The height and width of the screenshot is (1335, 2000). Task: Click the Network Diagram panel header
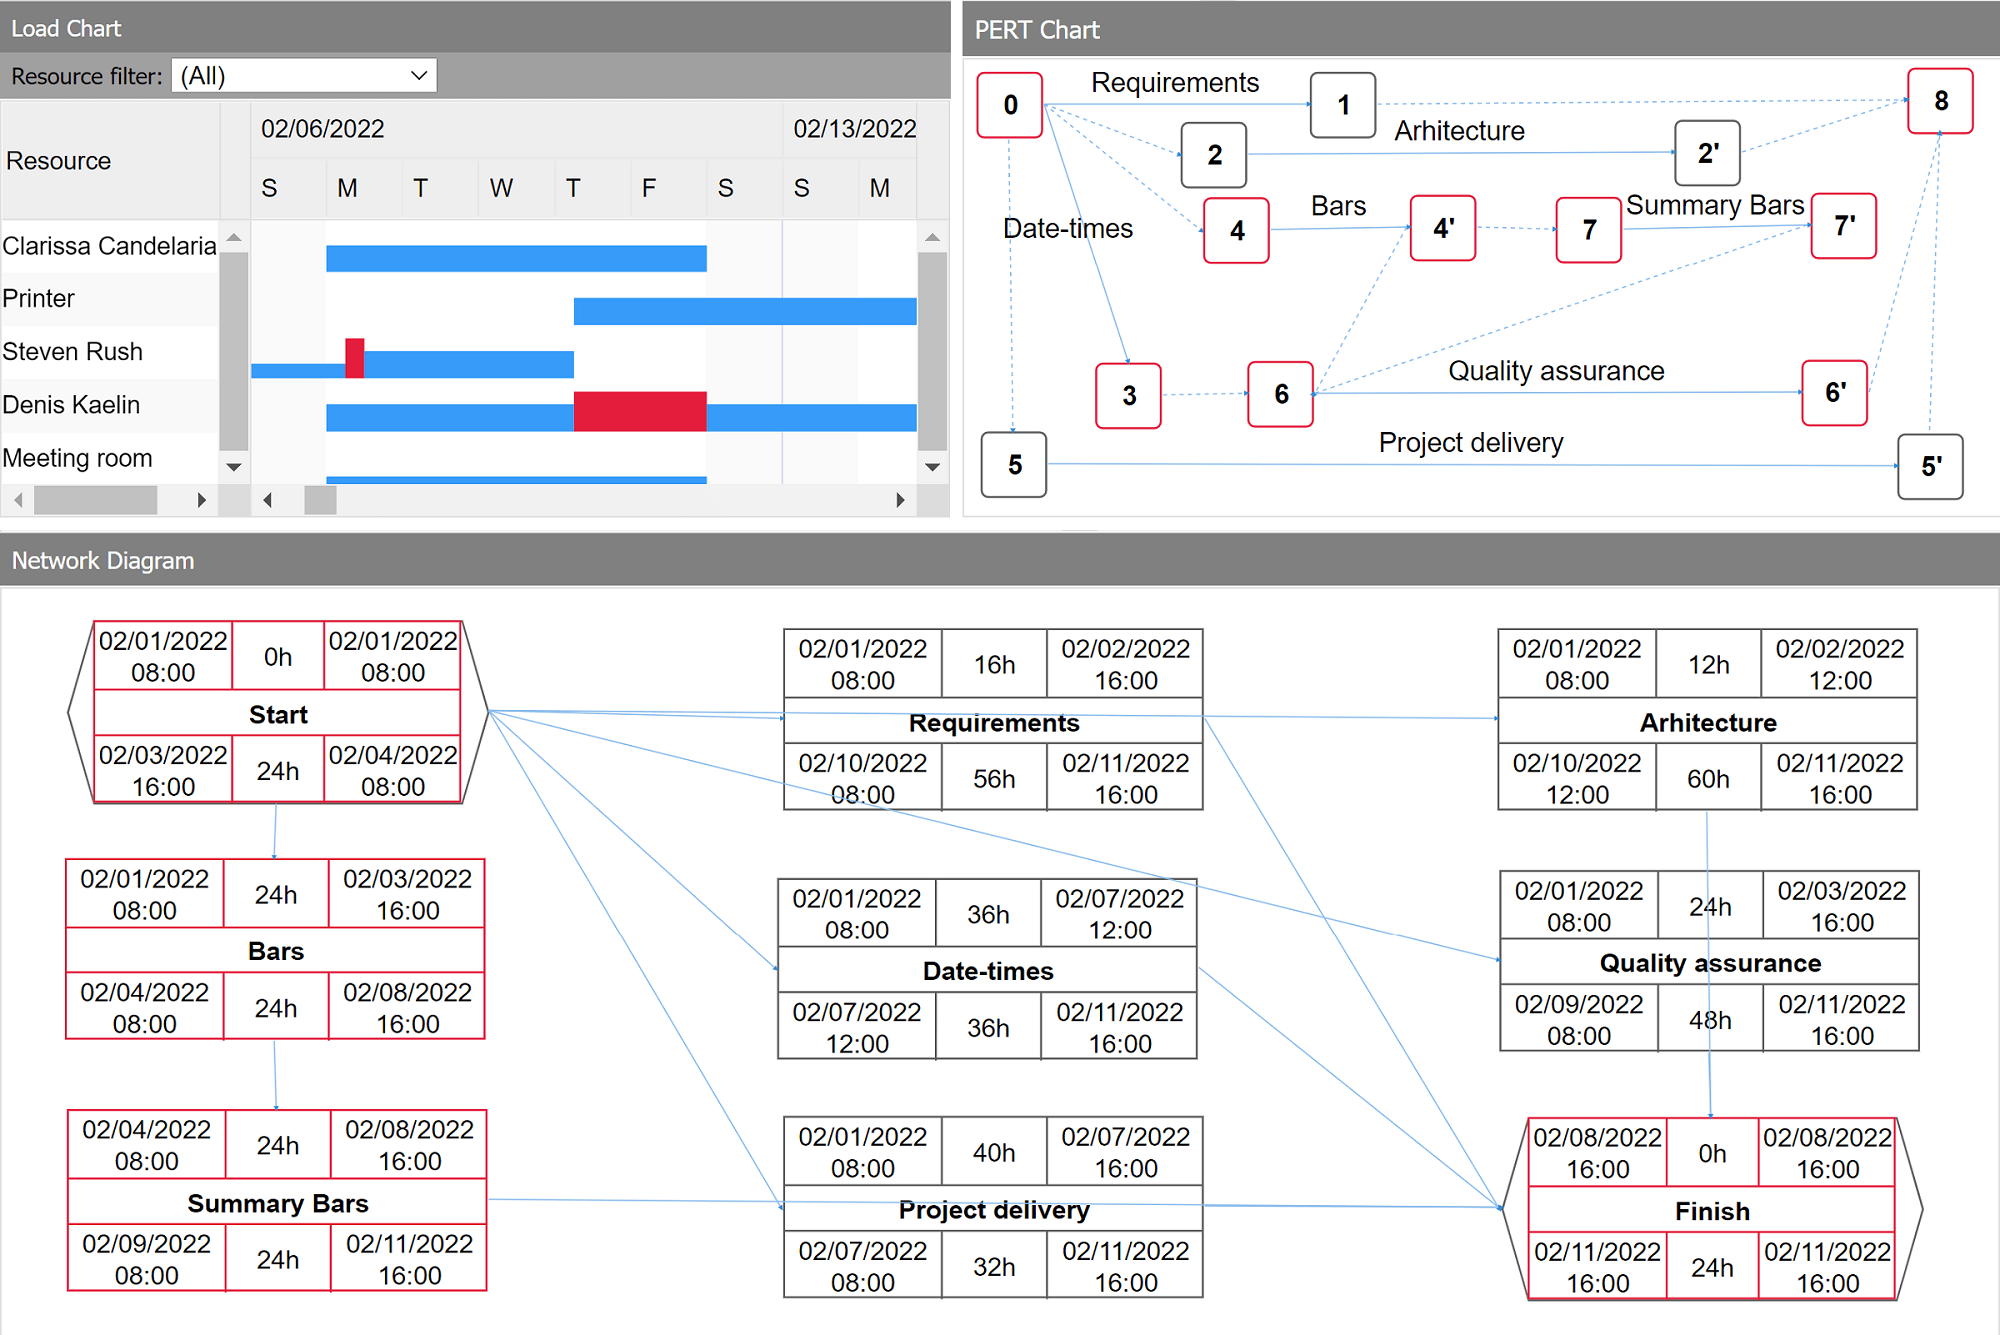102,561
